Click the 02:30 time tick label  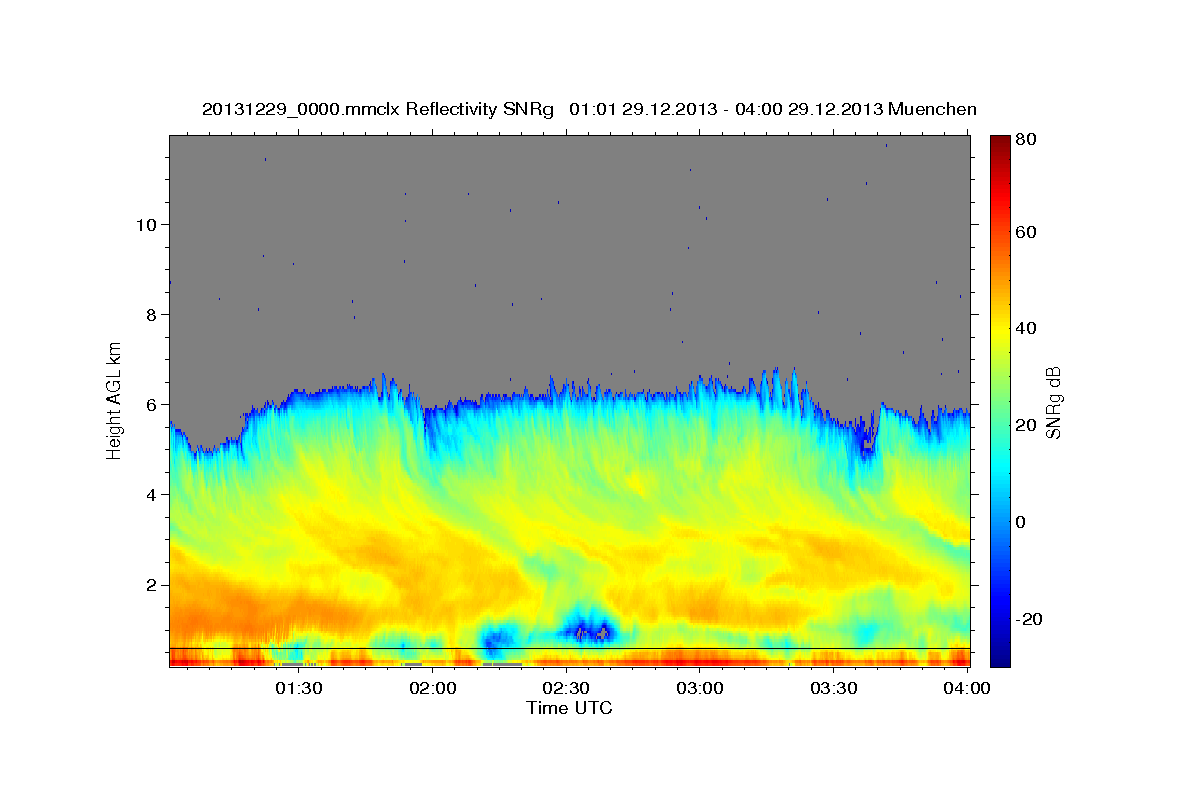tap(566, 688)
